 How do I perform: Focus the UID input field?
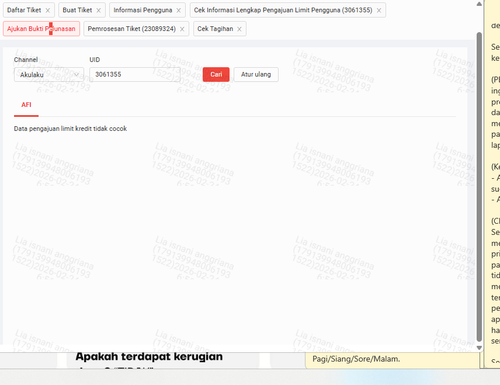[x=135, y=74]
